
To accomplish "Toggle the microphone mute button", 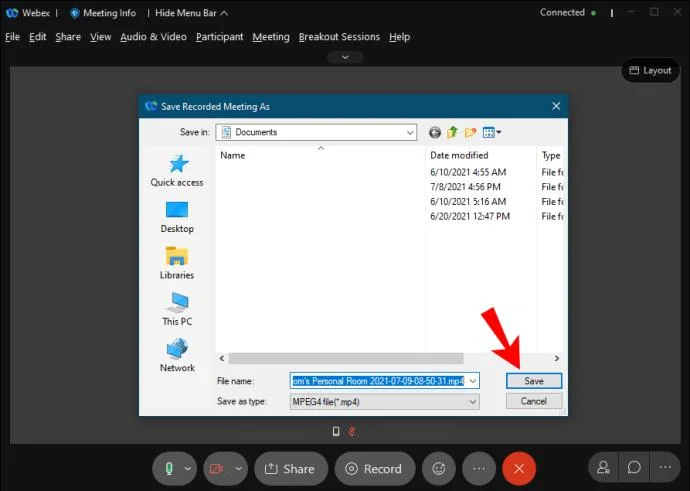I will (x=171, y=468).
